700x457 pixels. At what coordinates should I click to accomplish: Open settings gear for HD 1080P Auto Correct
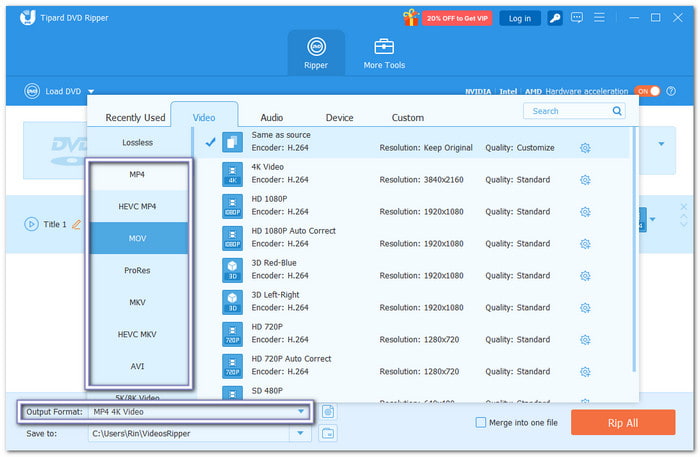pos(585,244)
